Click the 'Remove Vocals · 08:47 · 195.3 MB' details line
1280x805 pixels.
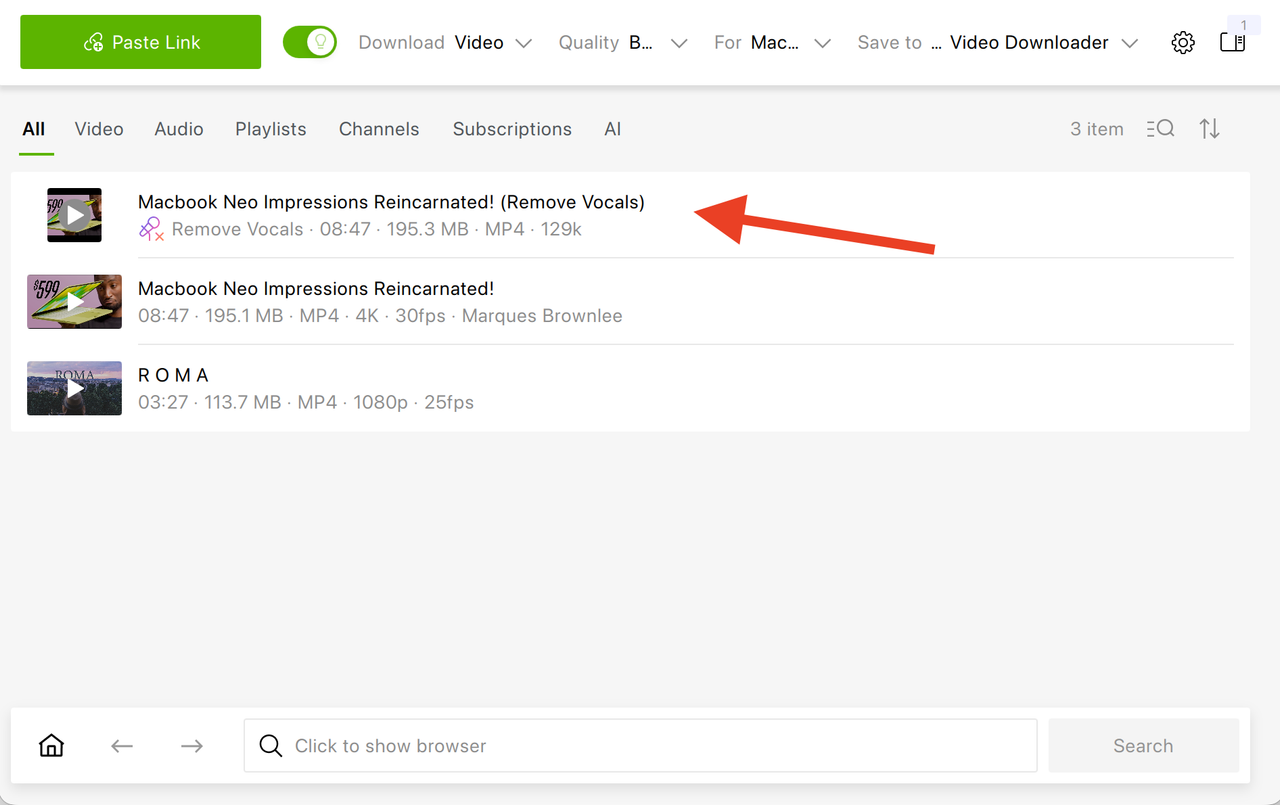[376, 229]
